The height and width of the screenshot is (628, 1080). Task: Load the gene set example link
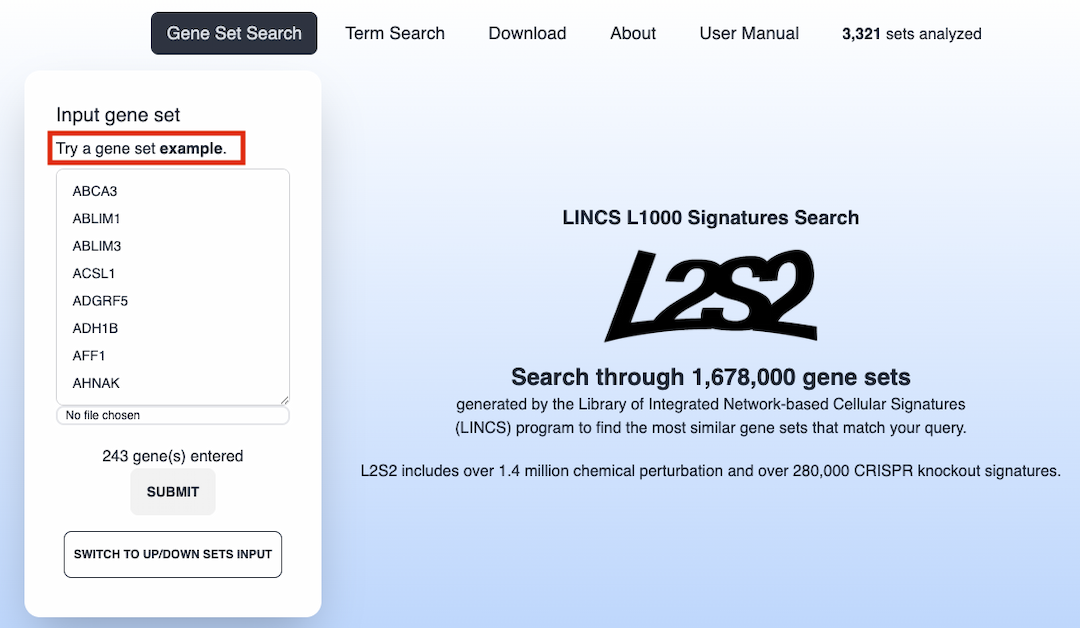point(191,149)
